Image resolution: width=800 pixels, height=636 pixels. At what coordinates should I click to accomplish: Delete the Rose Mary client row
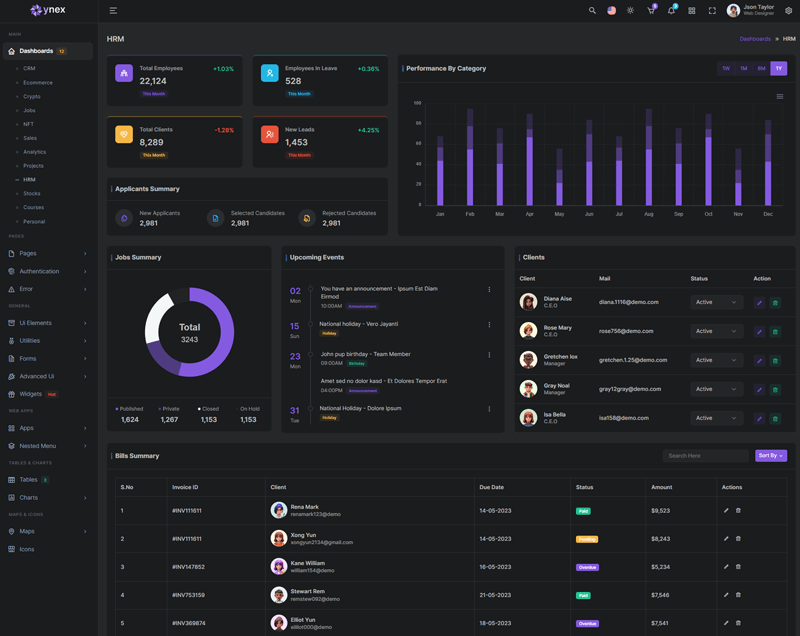pyautogui.click(x=775, y=332)
